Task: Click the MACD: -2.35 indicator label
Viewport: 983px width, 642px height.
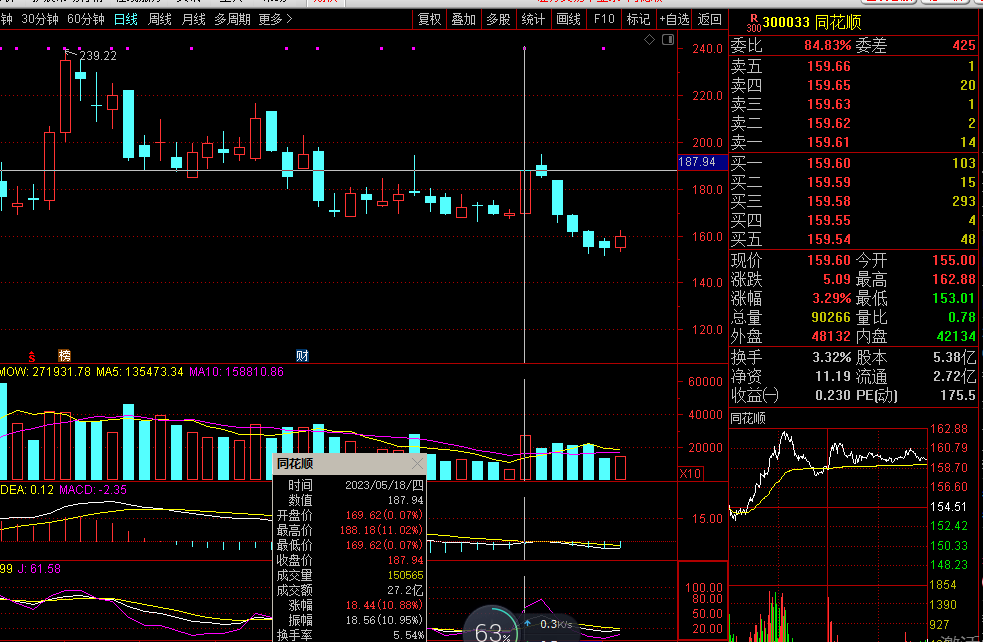Action: click(93, 490)
